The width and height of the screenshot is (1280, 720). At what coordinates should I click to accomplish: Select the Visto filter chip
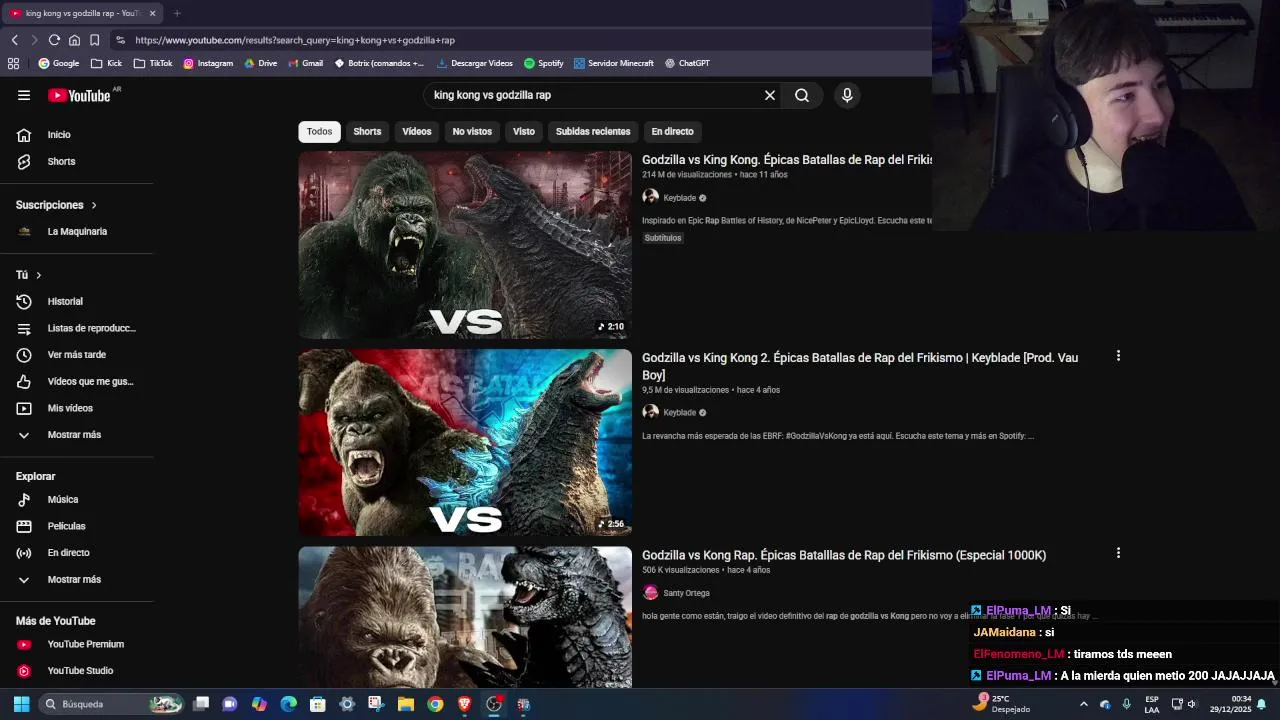click(x=524, y=131)
